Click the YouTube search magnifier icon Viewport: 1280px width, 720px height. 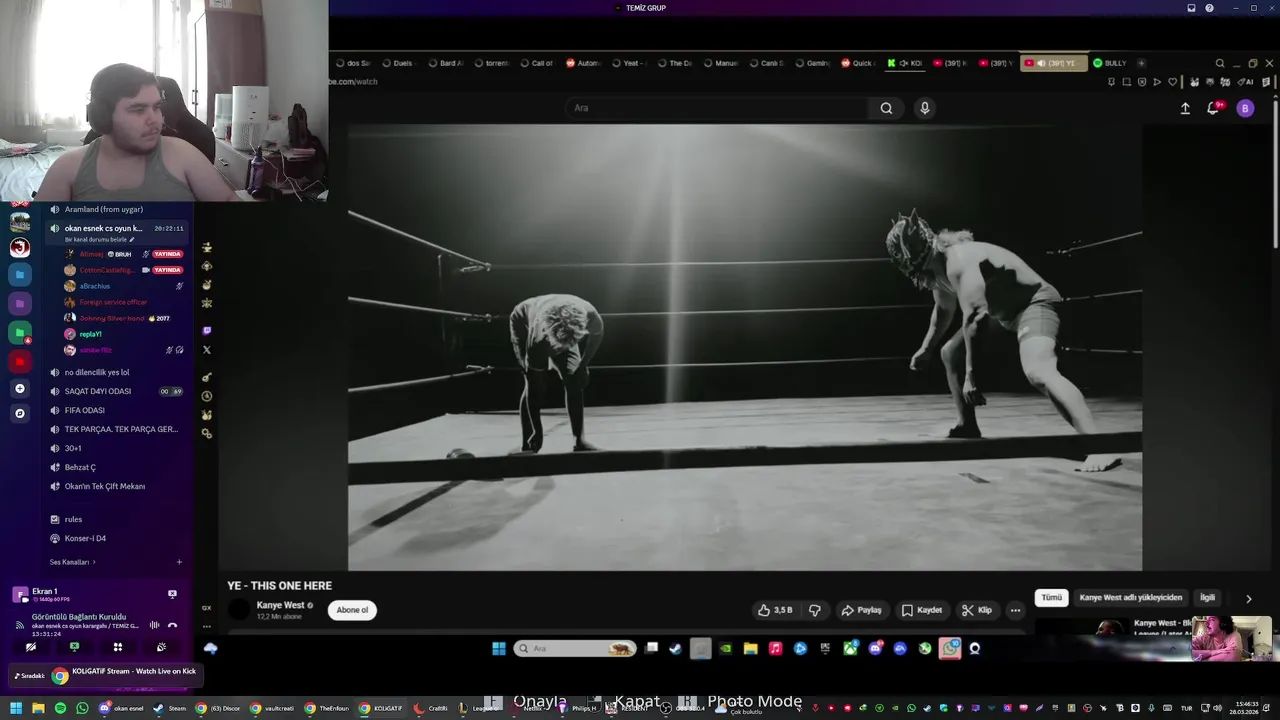point(886,108)
